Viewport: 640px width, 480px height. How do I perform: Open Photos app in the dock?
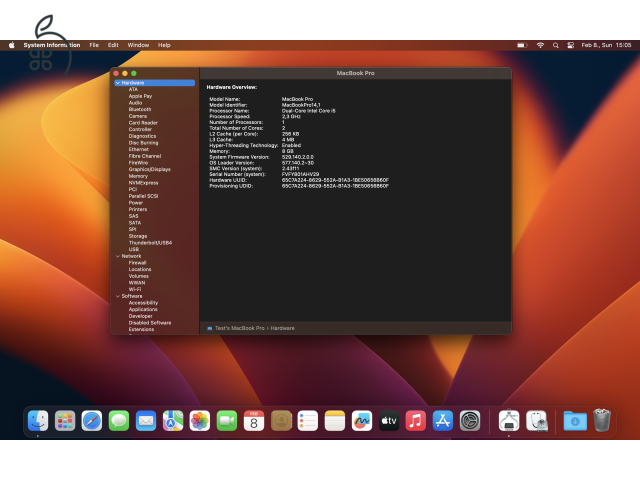(x=200, y=421)
